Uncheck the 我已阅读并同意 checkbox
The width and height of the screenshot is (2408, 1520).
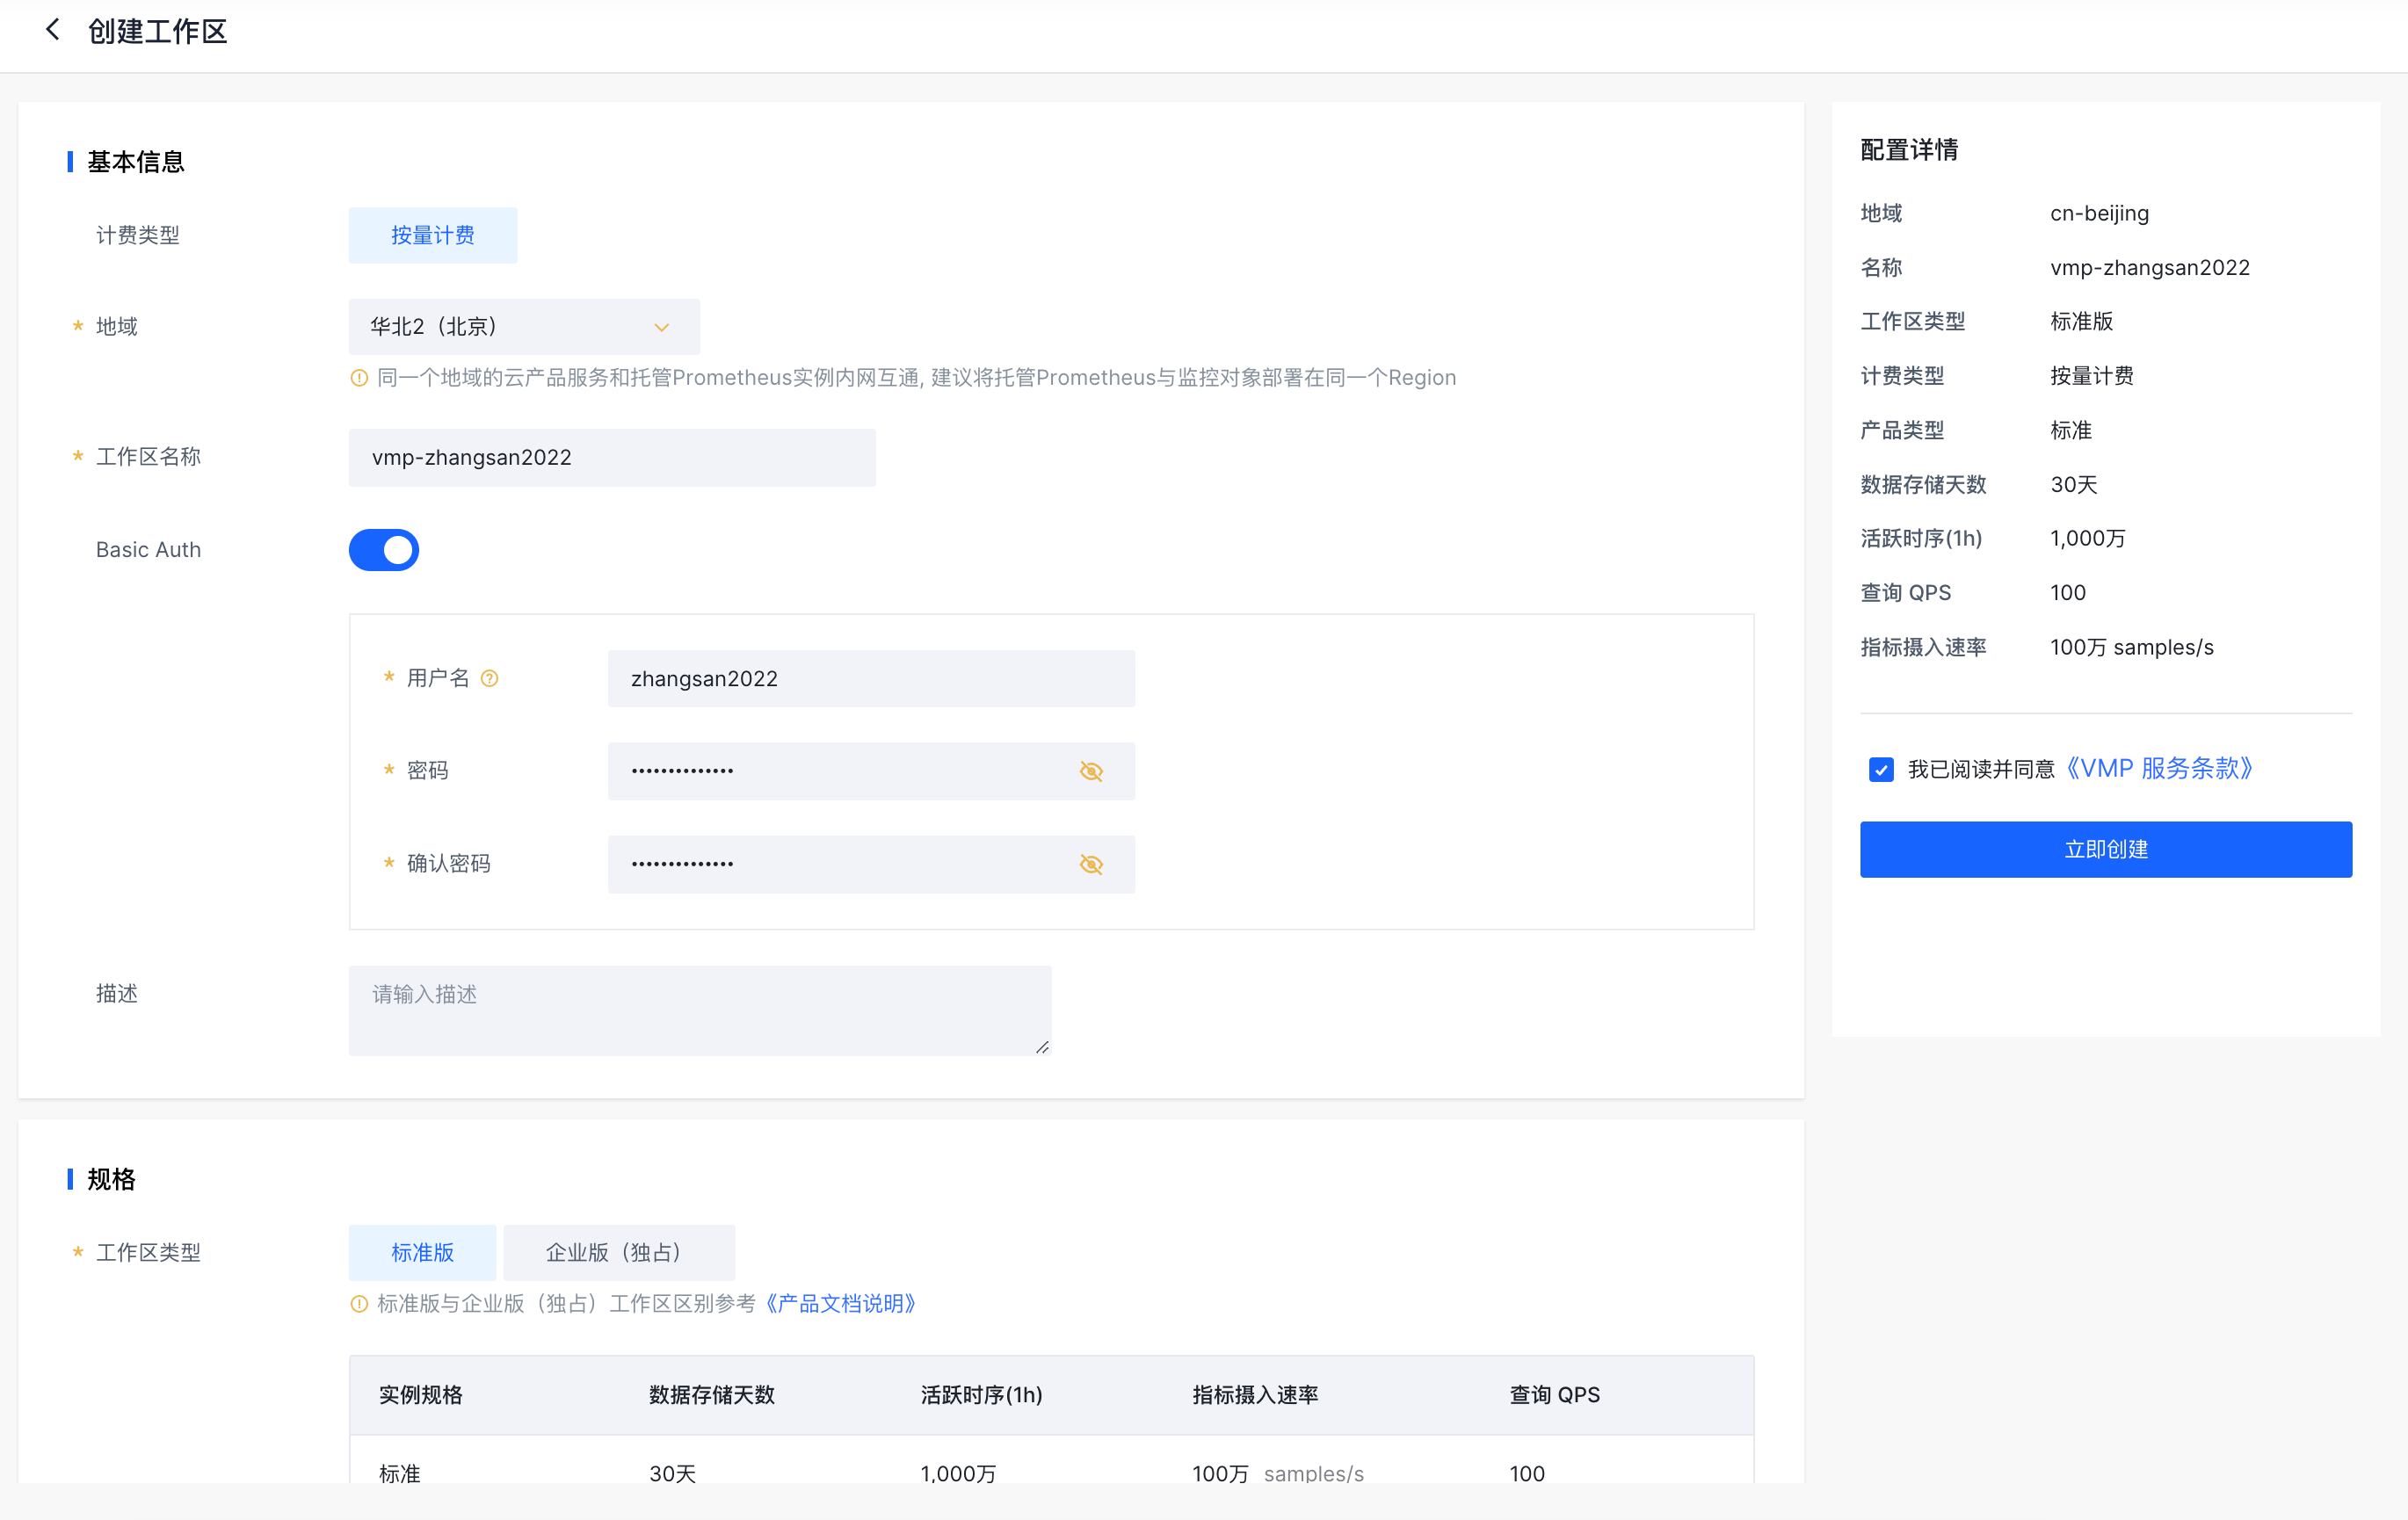pyautogui.click(x=1881, y=769)
